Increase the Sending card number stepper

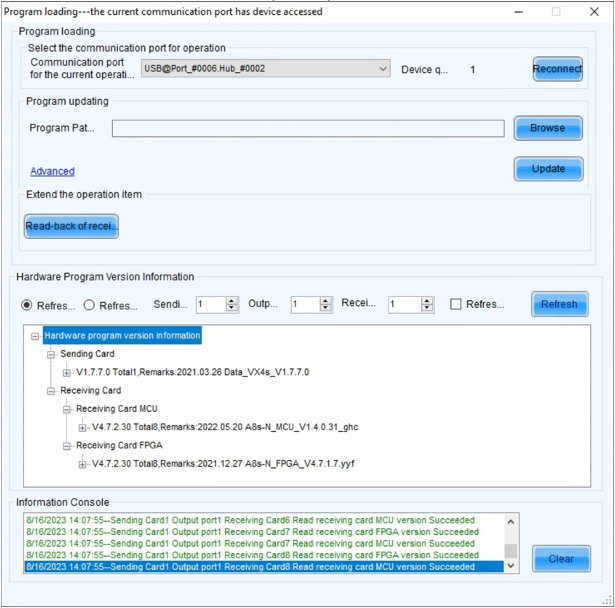(x=232, y=300)
